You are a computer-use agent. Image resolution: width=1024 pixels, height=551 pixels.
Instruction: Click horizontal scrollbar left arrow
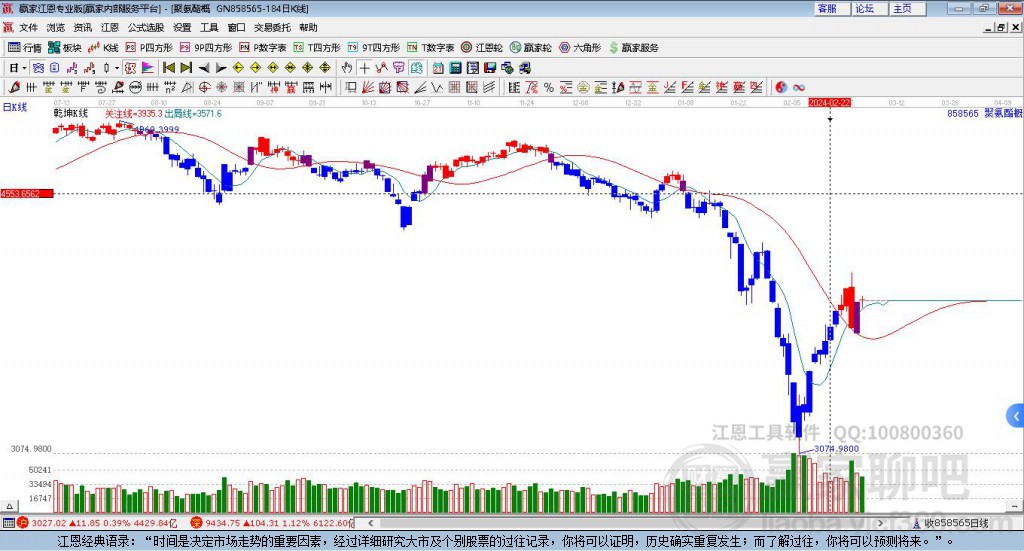point(370,523)
